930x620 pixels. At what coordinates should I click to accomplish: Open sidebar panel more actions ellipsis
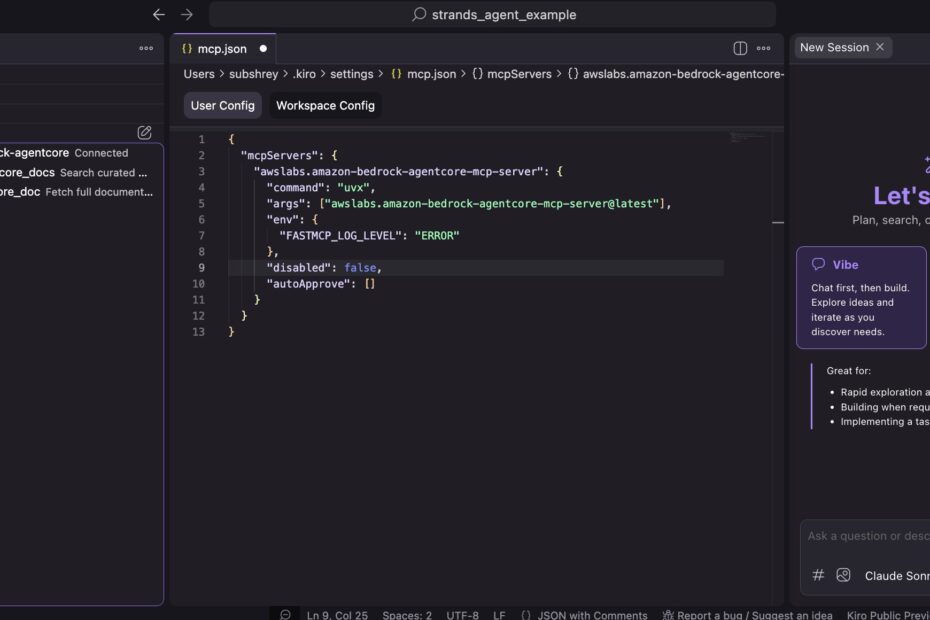coord(146,48)
